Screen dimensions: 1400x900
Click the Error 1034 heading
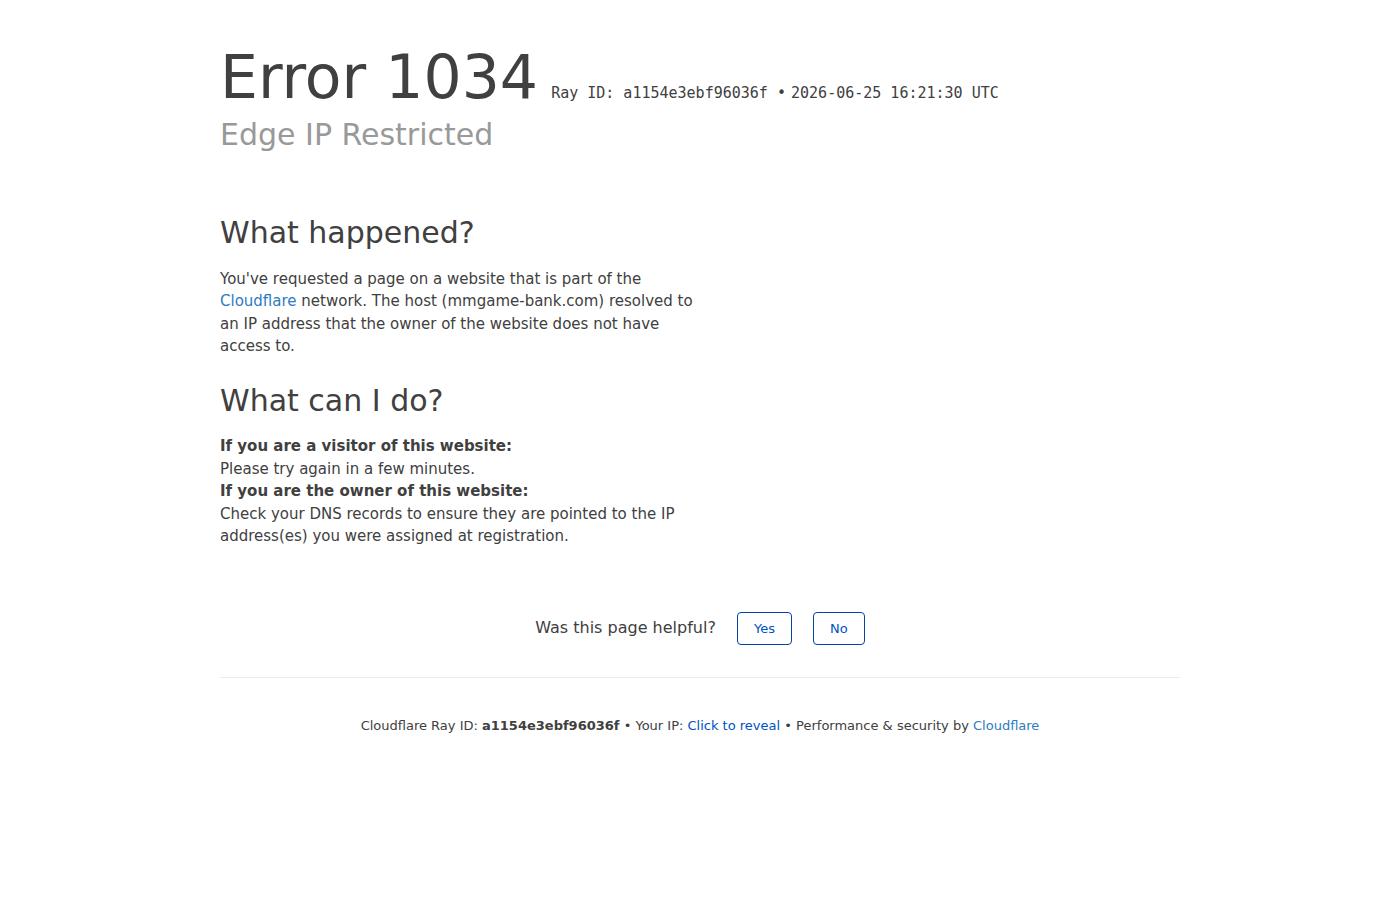[x=378, y=77]
